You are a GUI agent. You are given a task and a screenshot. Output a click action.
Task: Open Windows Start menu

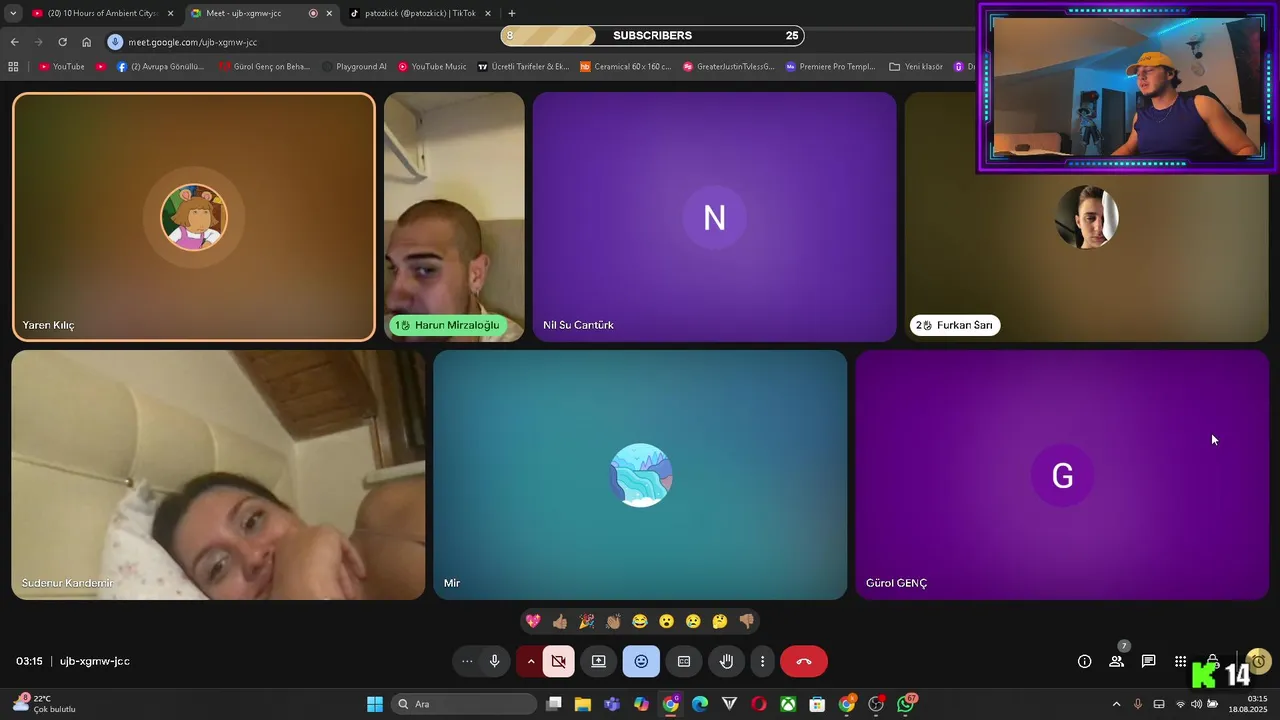(375, 704)
